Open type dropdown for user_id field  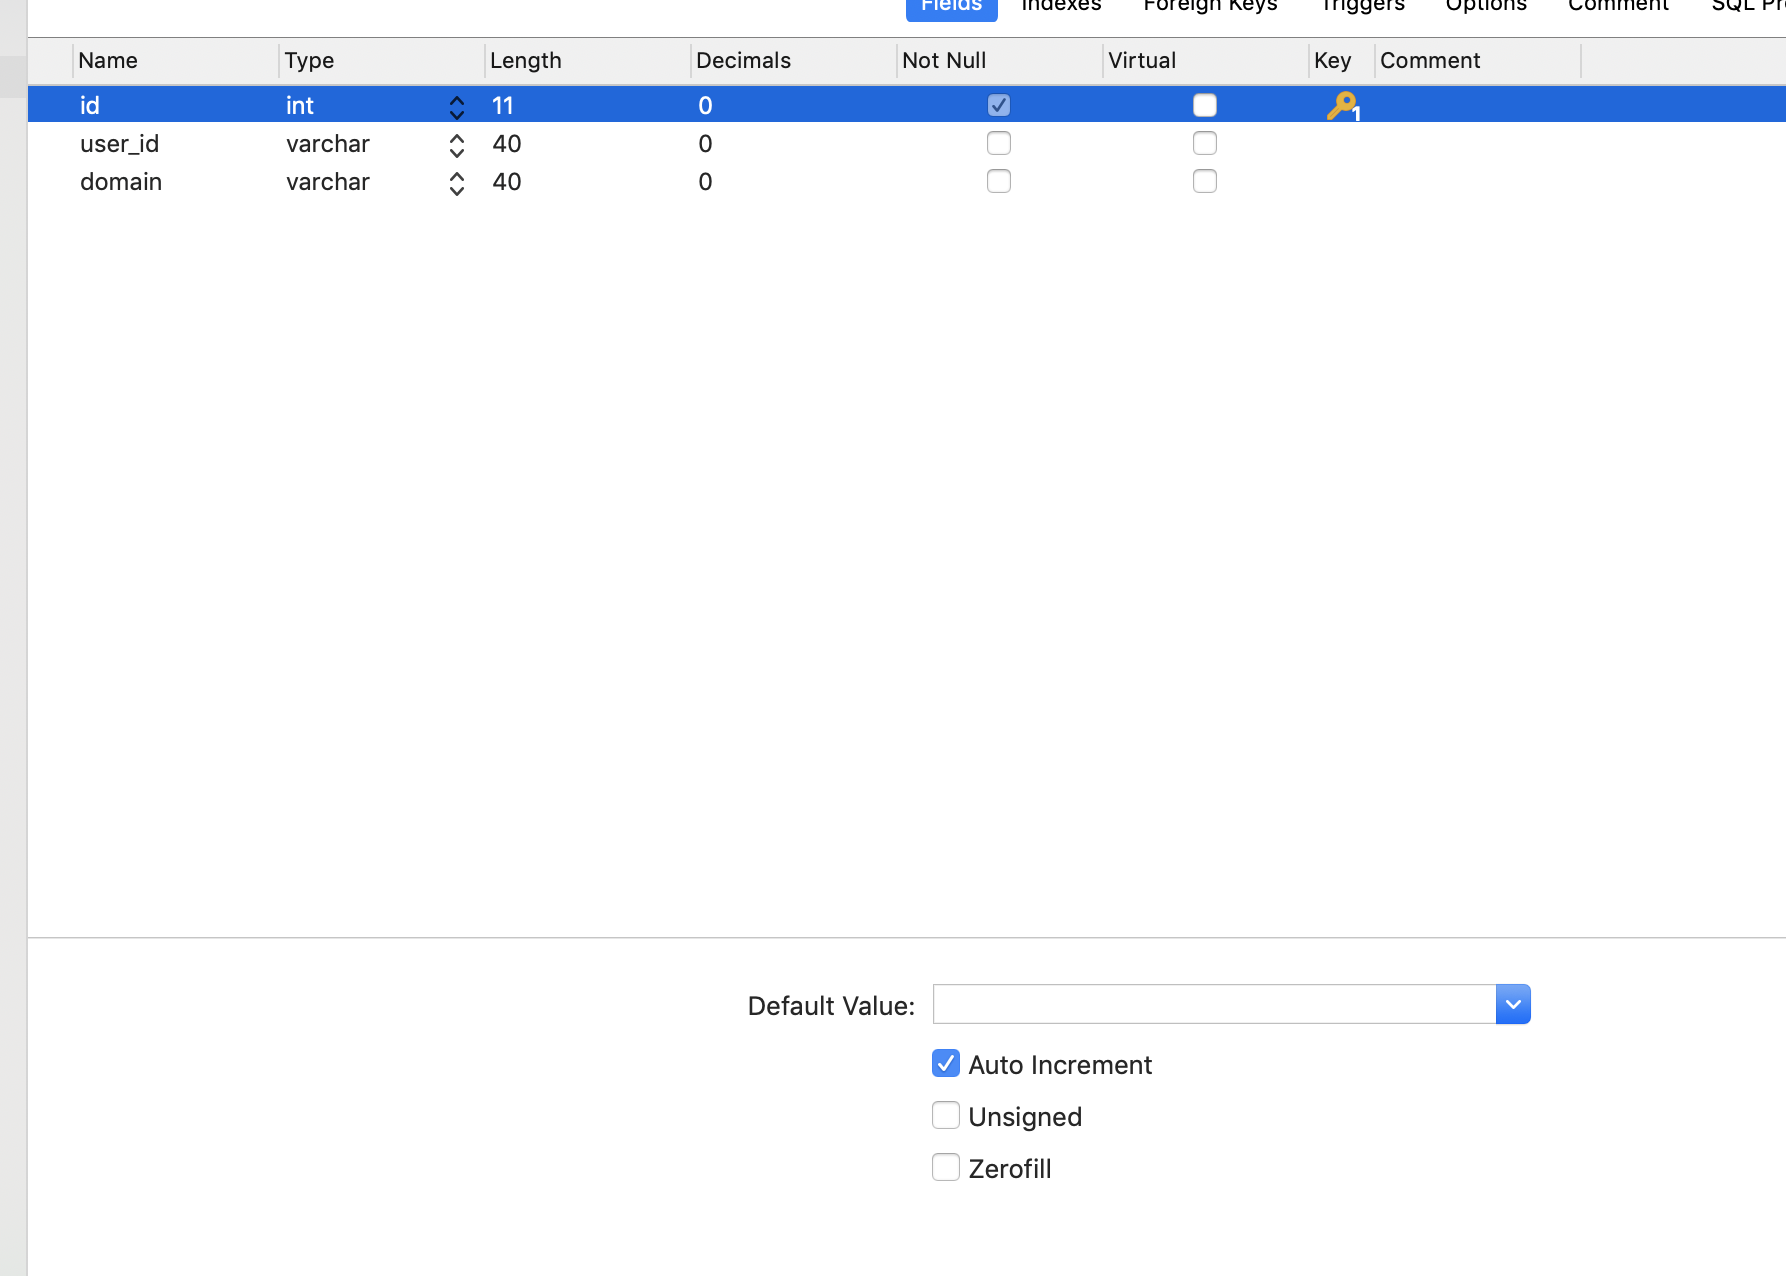456,145
